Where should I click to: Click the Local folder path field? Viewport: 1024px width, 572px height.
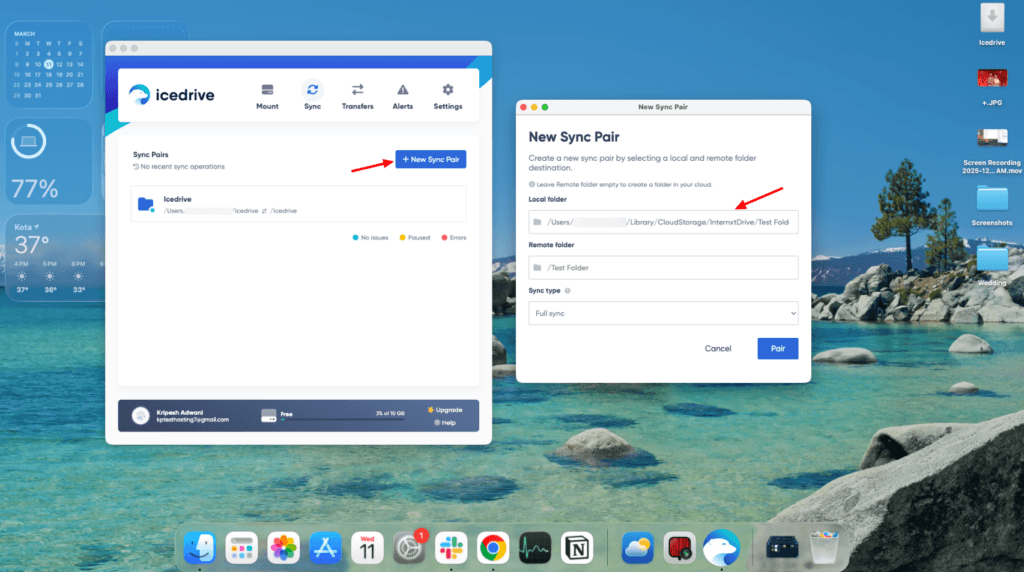click(x=663, y=222)
